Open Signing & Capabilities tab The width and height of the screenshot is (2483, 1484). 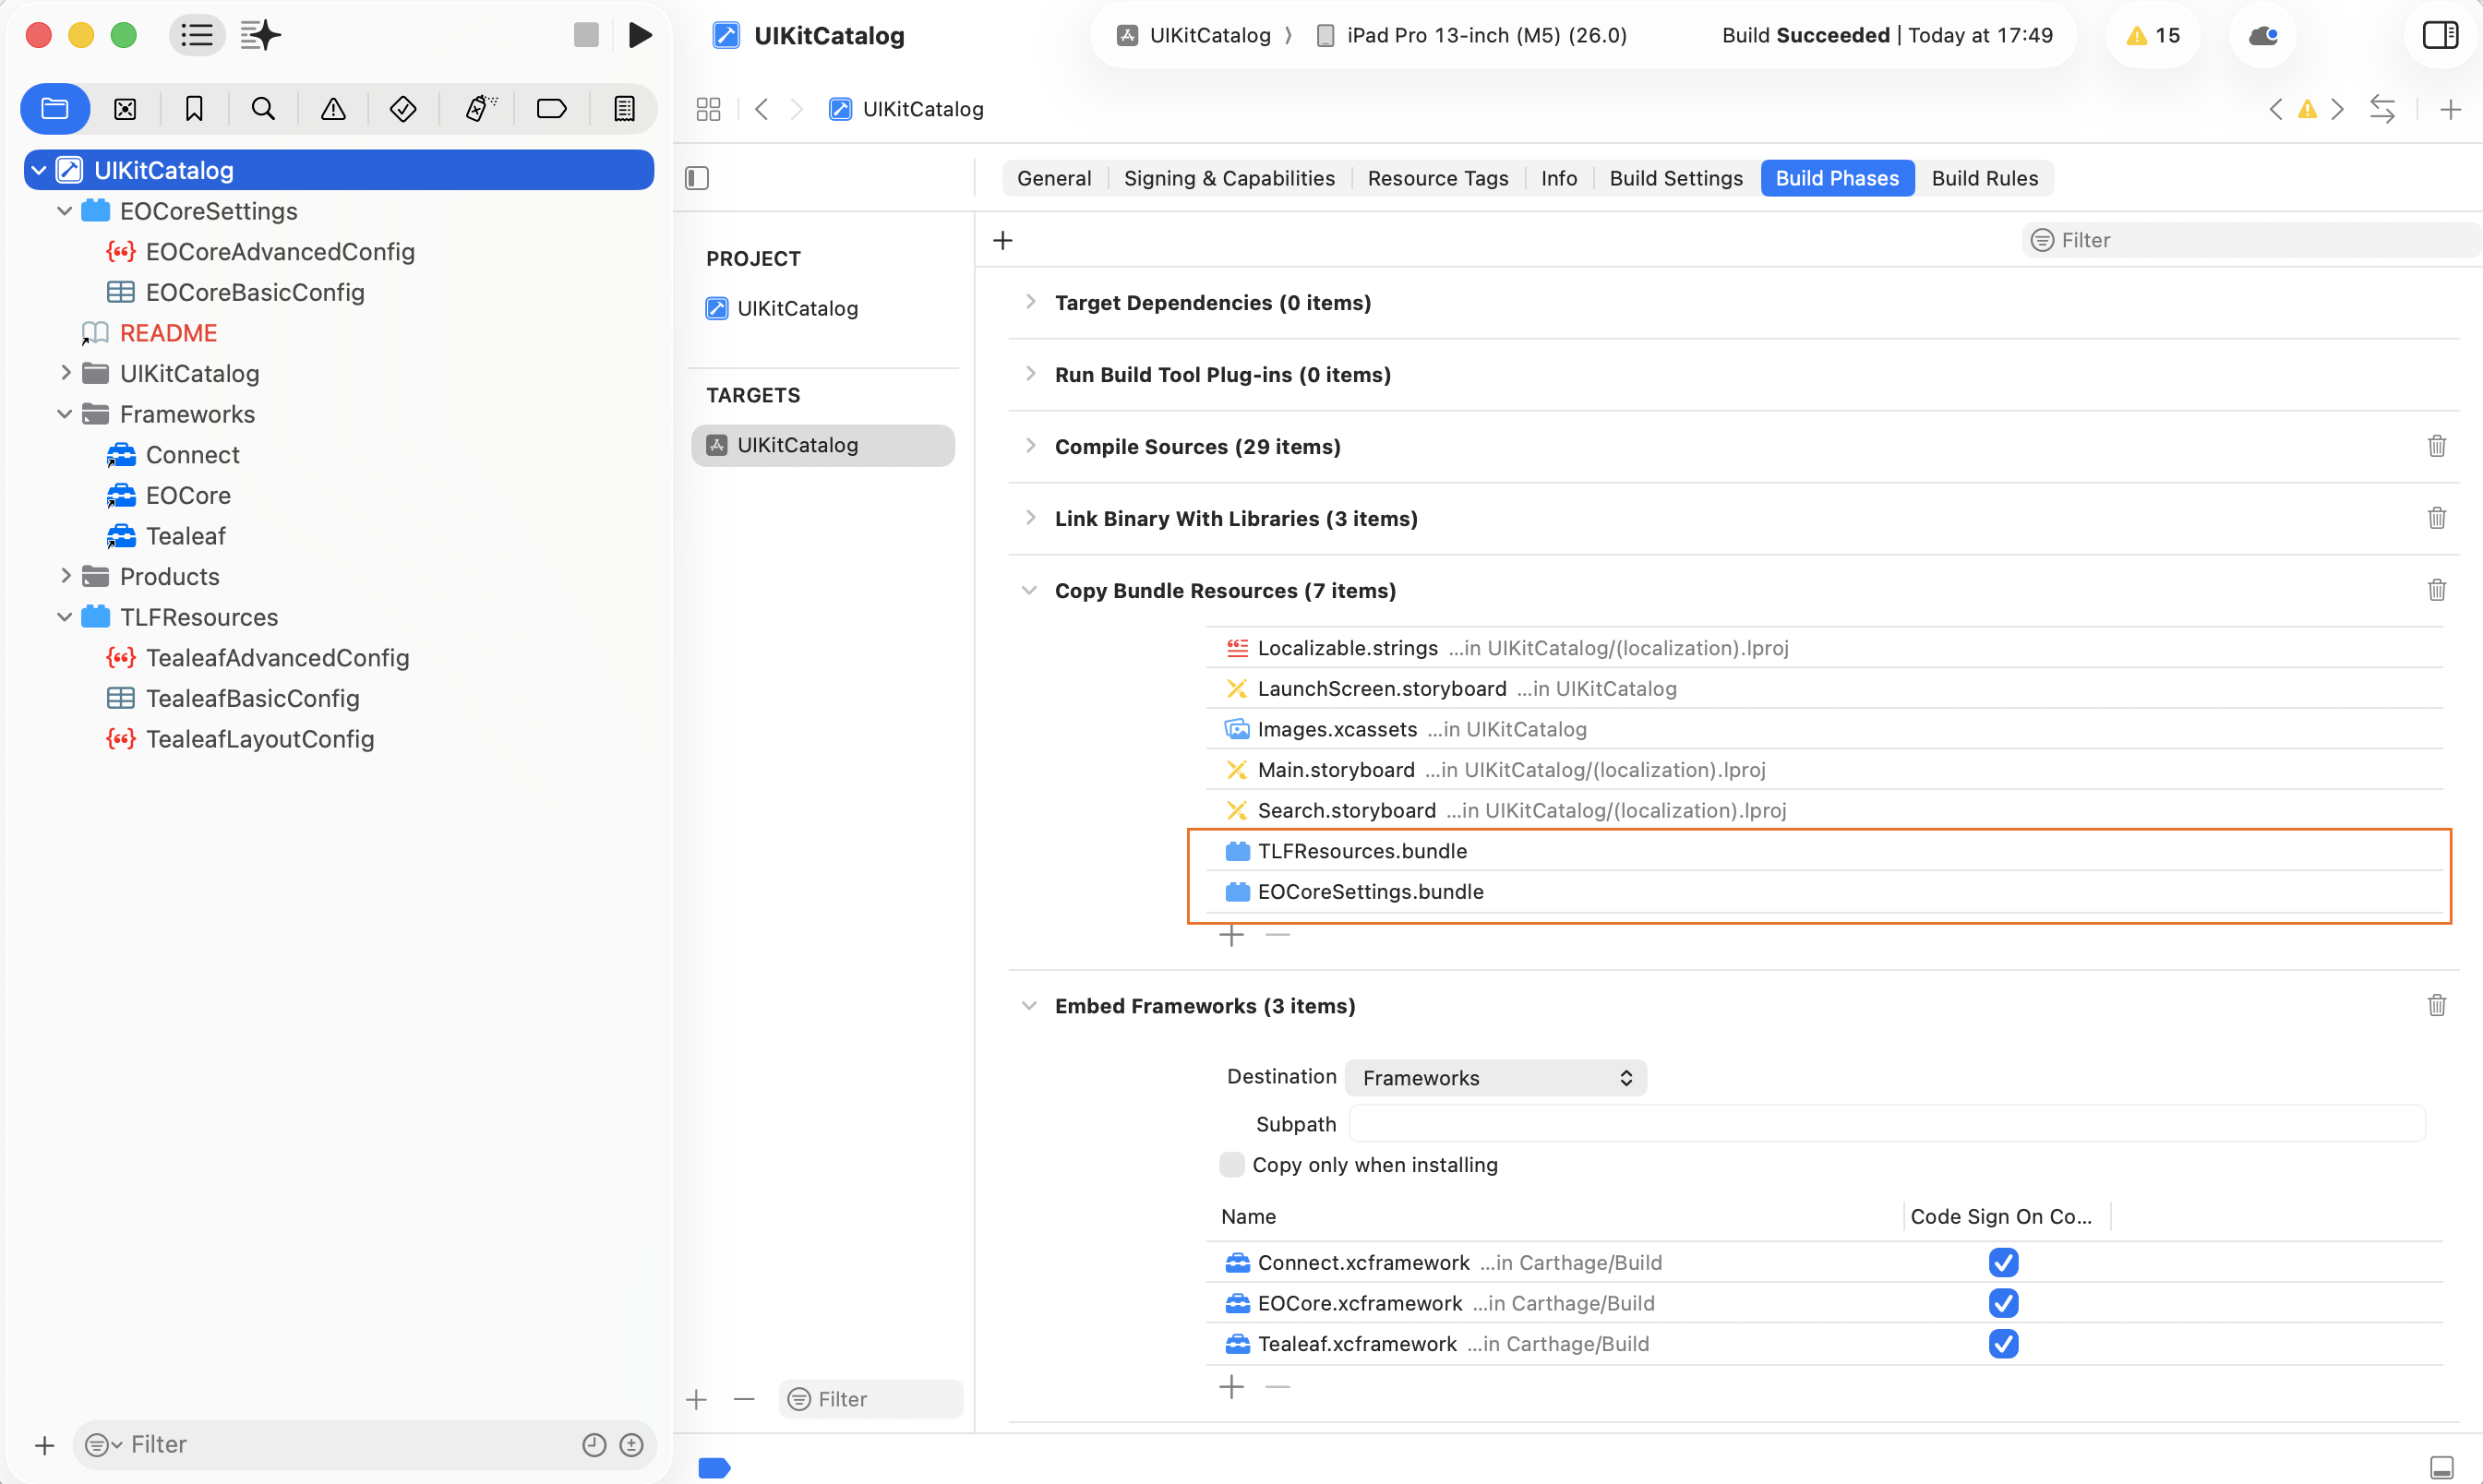pyautogui.click(x=1229, y=178)
